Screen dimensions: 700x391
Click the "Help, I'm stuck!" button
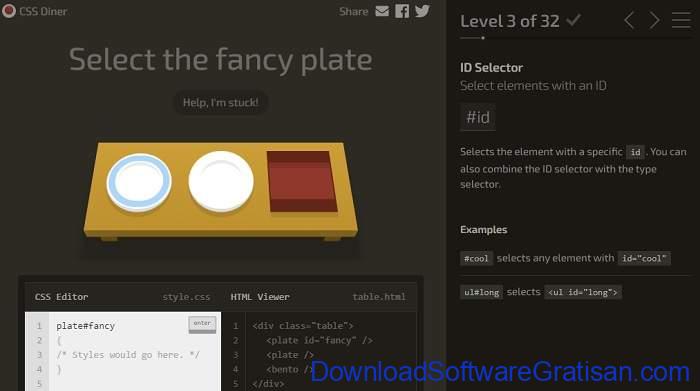221,103
